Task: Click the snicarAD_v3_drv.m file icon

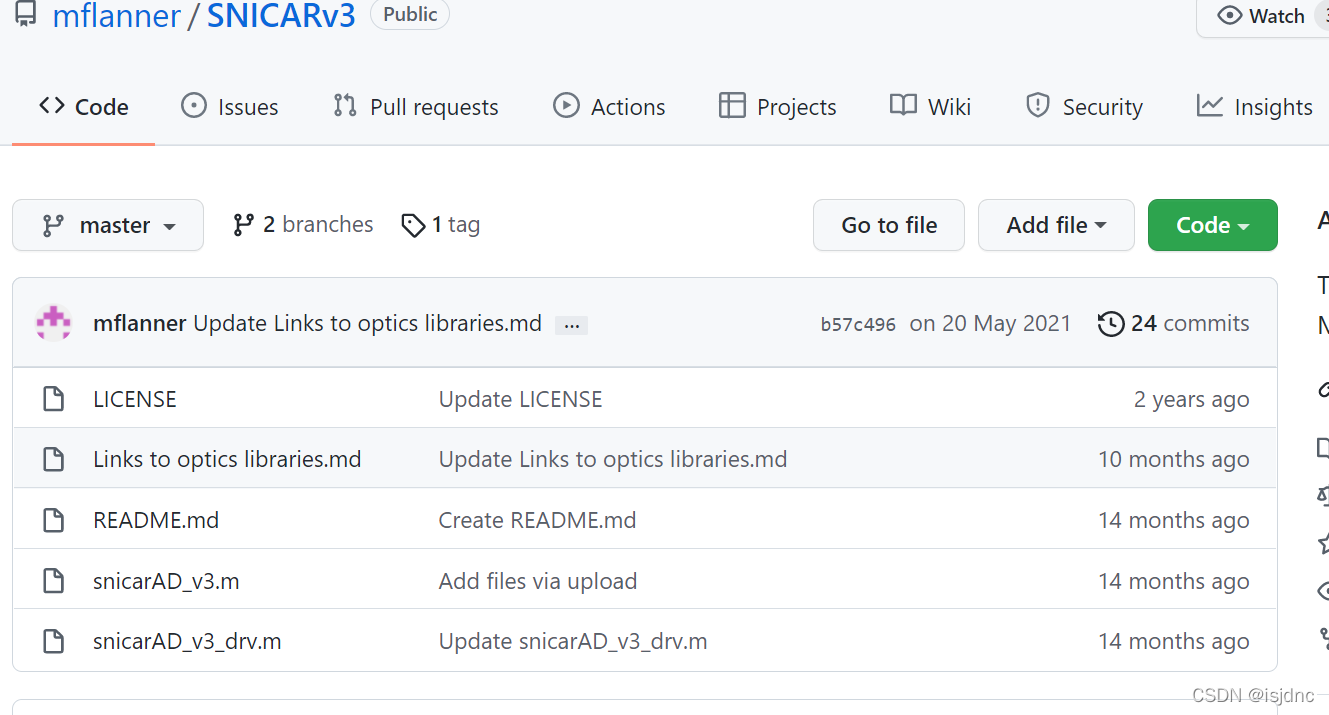Action: pos(54,641)
